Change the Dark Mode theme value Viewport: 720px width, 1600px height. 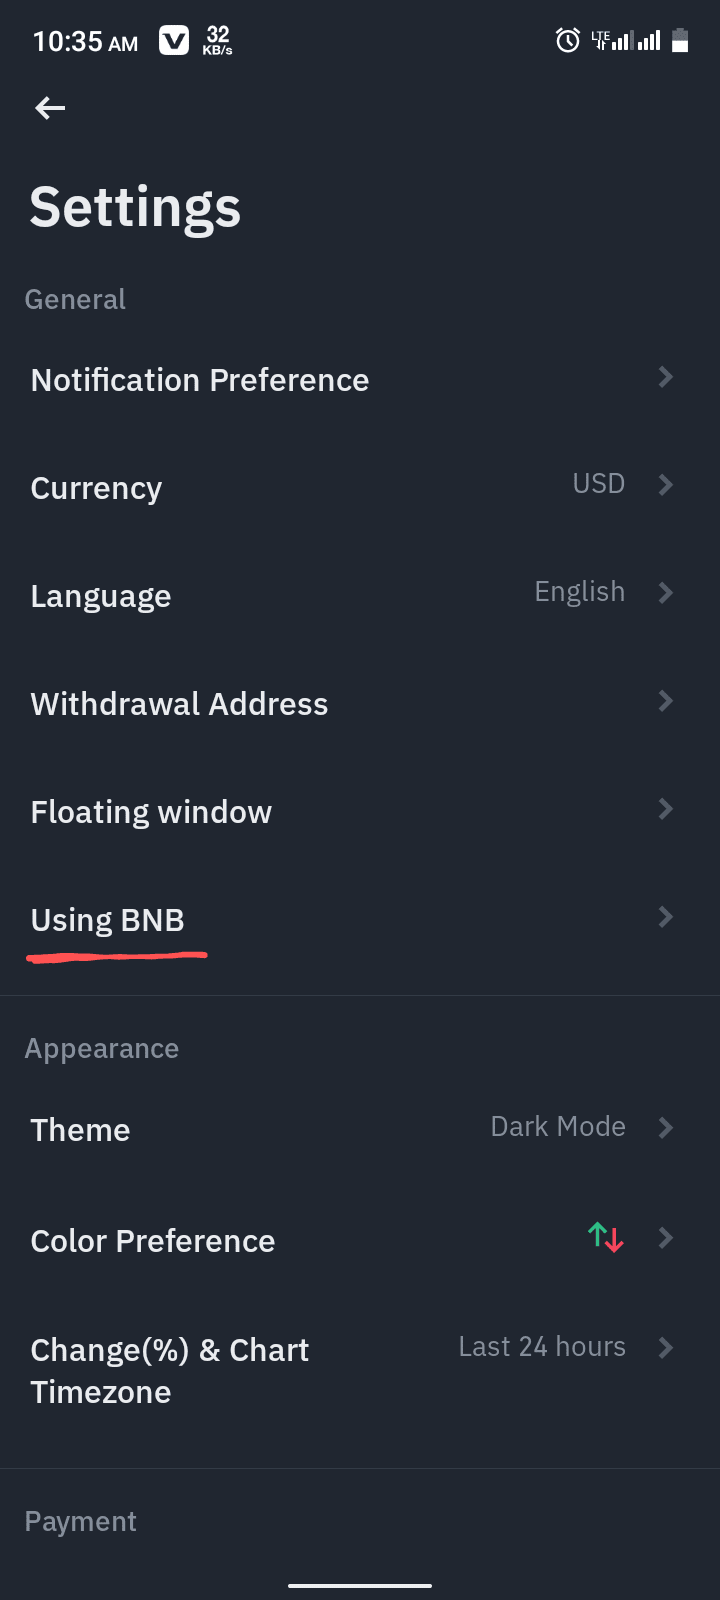tap(557, 1127)
